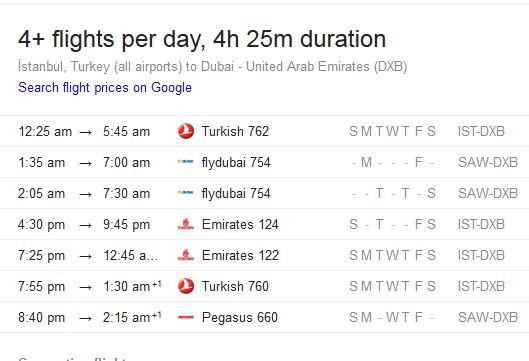This screenshot has width=529, height=361.
Task: Click the Emirates 124 flight name
Action: 240,224
